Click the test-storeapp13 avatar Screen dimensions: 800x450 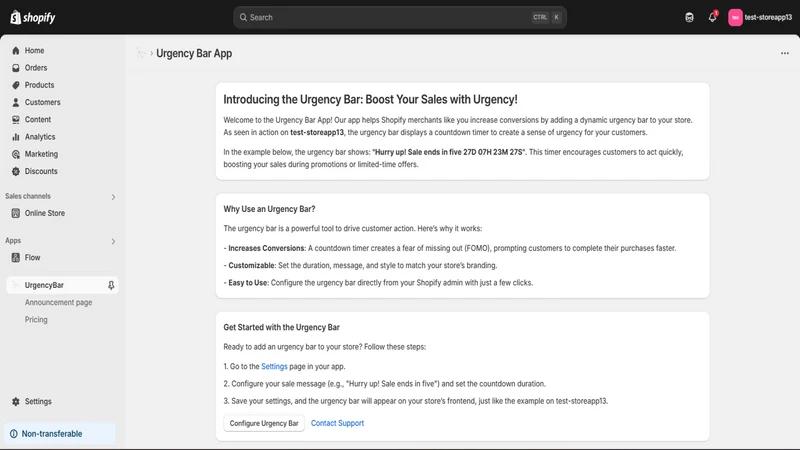(x=735, y=17)
